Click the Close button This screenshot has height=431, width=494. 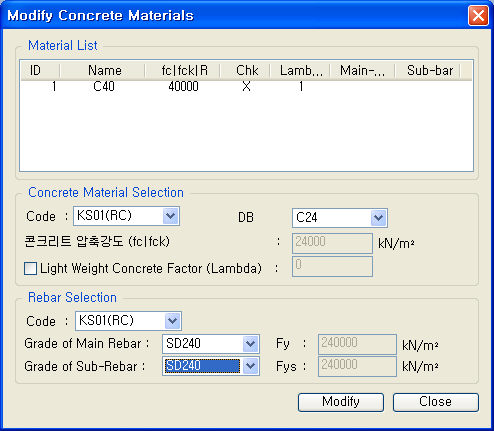(x=436, y=402)
